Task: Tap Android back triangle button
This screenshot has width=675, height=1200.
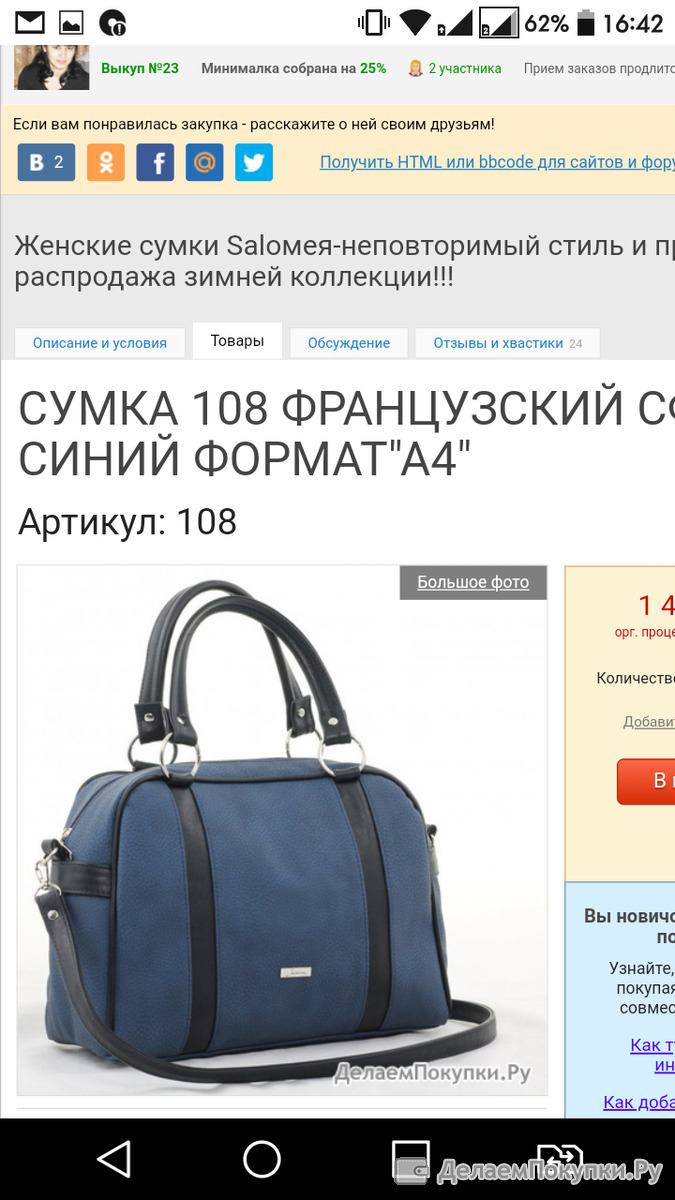Action: coord(114,1159)
